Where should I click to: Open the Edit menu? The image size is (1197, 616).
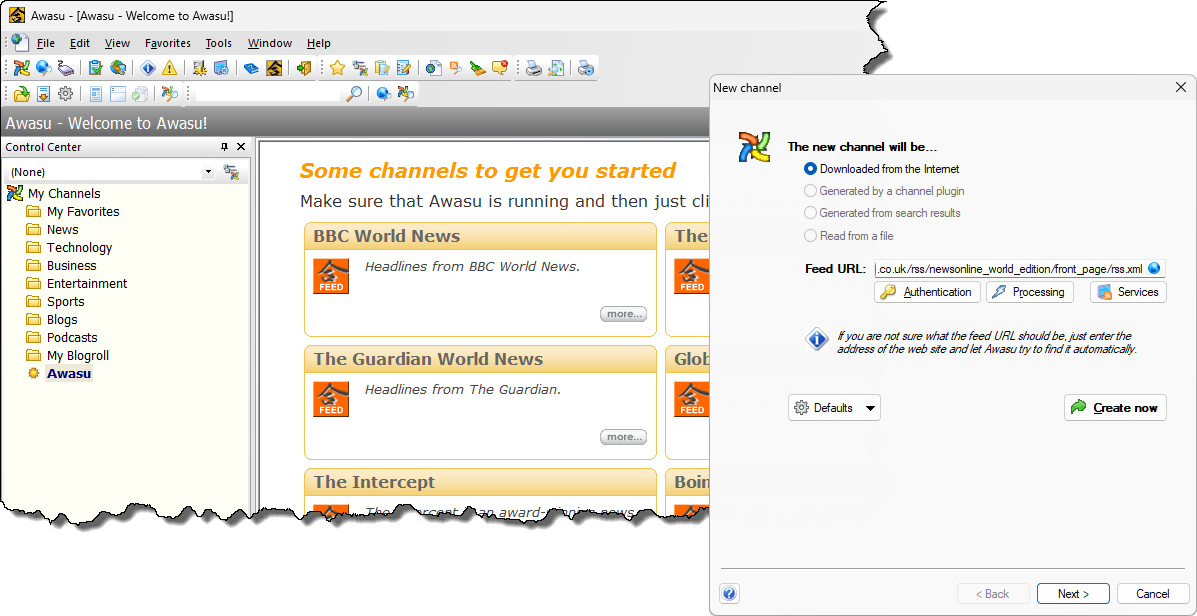pos(79,44)
